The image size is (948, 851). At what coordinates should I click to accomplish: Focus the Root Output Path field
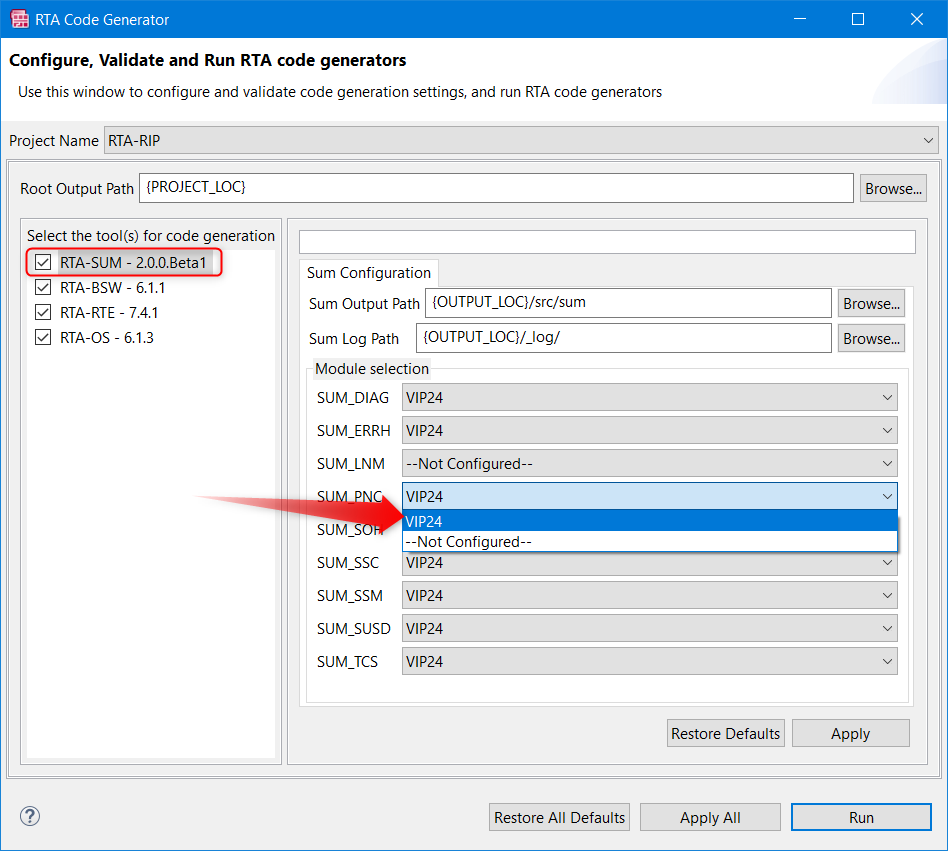click(496, 188)
